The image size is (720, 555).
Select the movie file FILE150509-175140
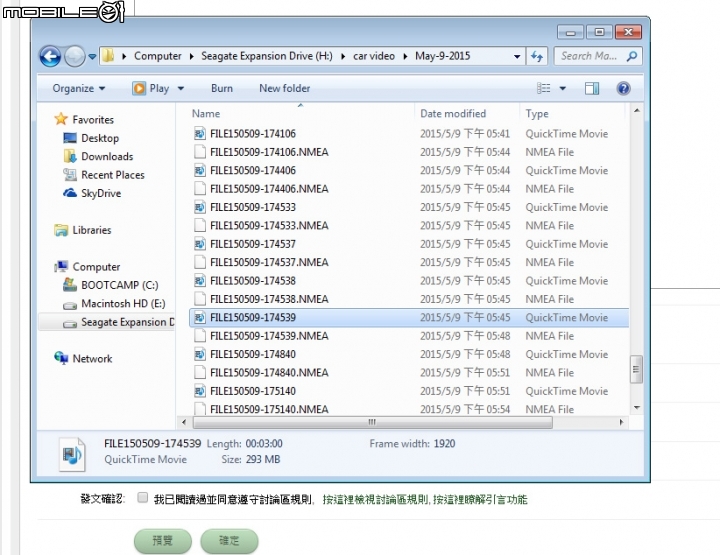click(x=253, y=391)
